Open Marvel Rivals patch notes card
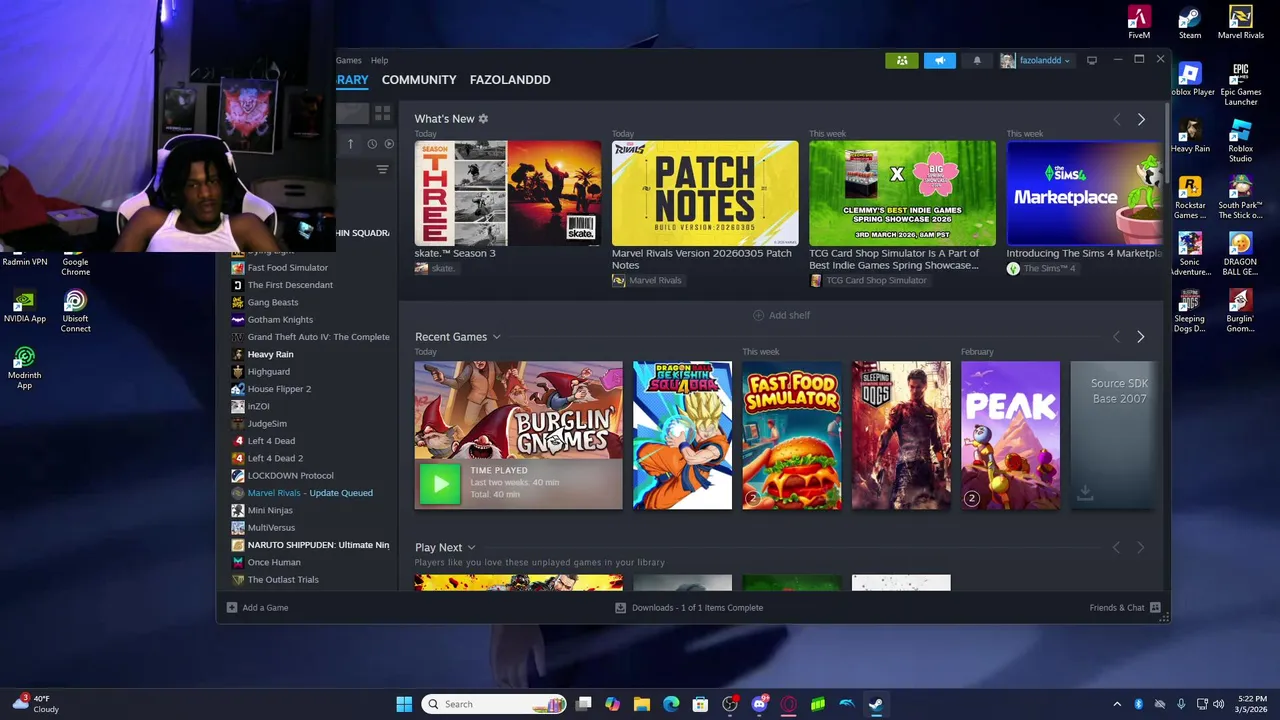The width and height of the screenshot is (1280, 720). point(705,193)
